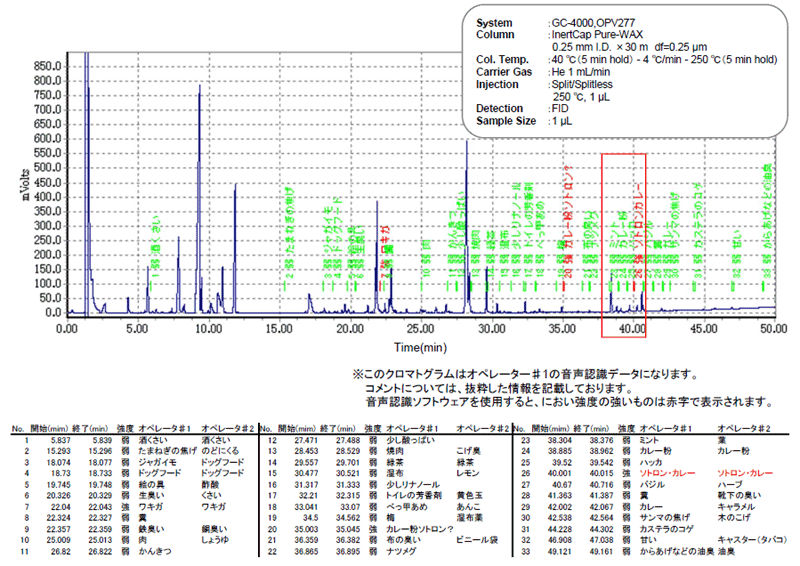The height and width of the screenshot is (566, 800).
Task: Click the "Time(min)" axis title
Action: 420,348
